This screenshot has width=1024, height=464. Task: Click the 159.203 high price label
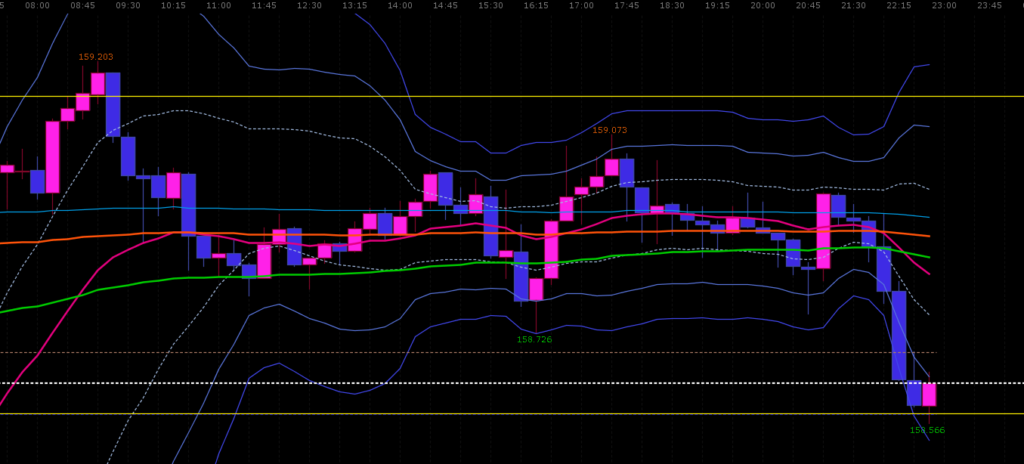pyautogui.click(x=96, y=57)
